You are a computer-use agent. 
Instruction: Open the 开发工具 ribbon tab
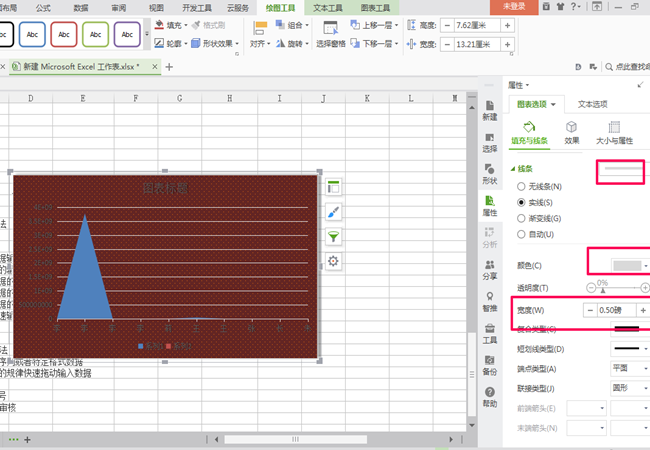coord(197,8)
